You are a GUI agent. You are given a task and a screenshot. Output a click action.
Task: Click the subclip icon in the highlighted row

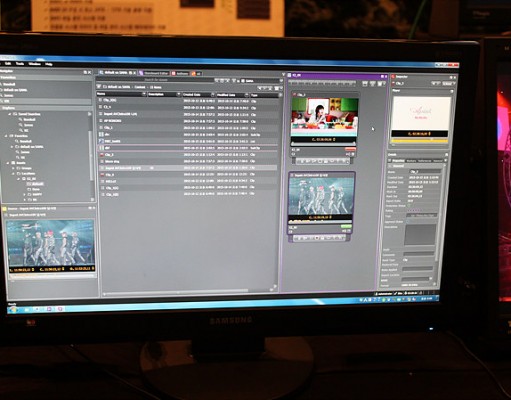coord(101,148)
